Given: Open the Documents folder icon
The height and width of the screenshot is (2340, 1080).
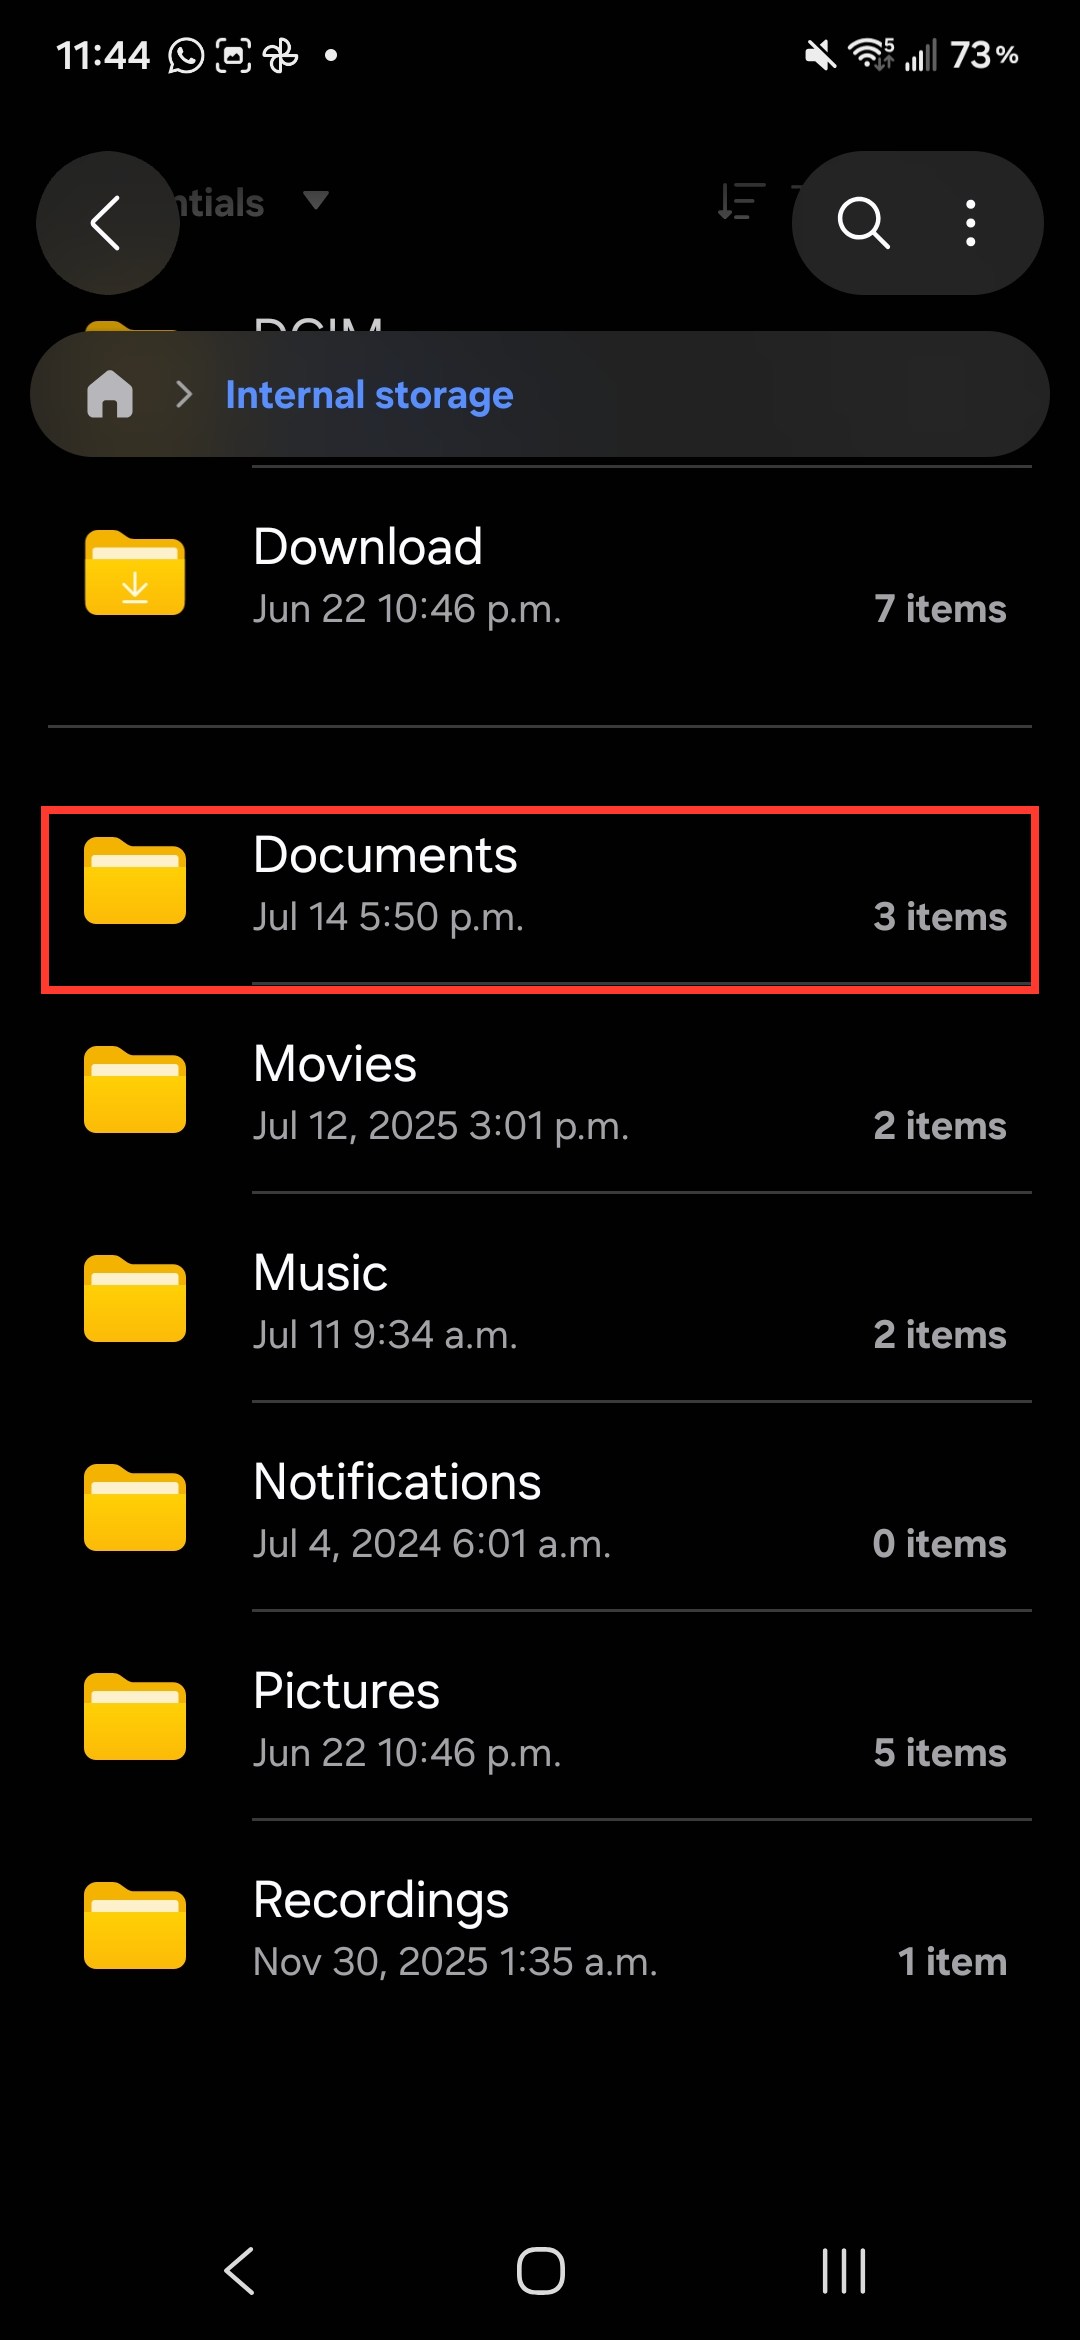Looking at the screenshot, I should [135, 881].
